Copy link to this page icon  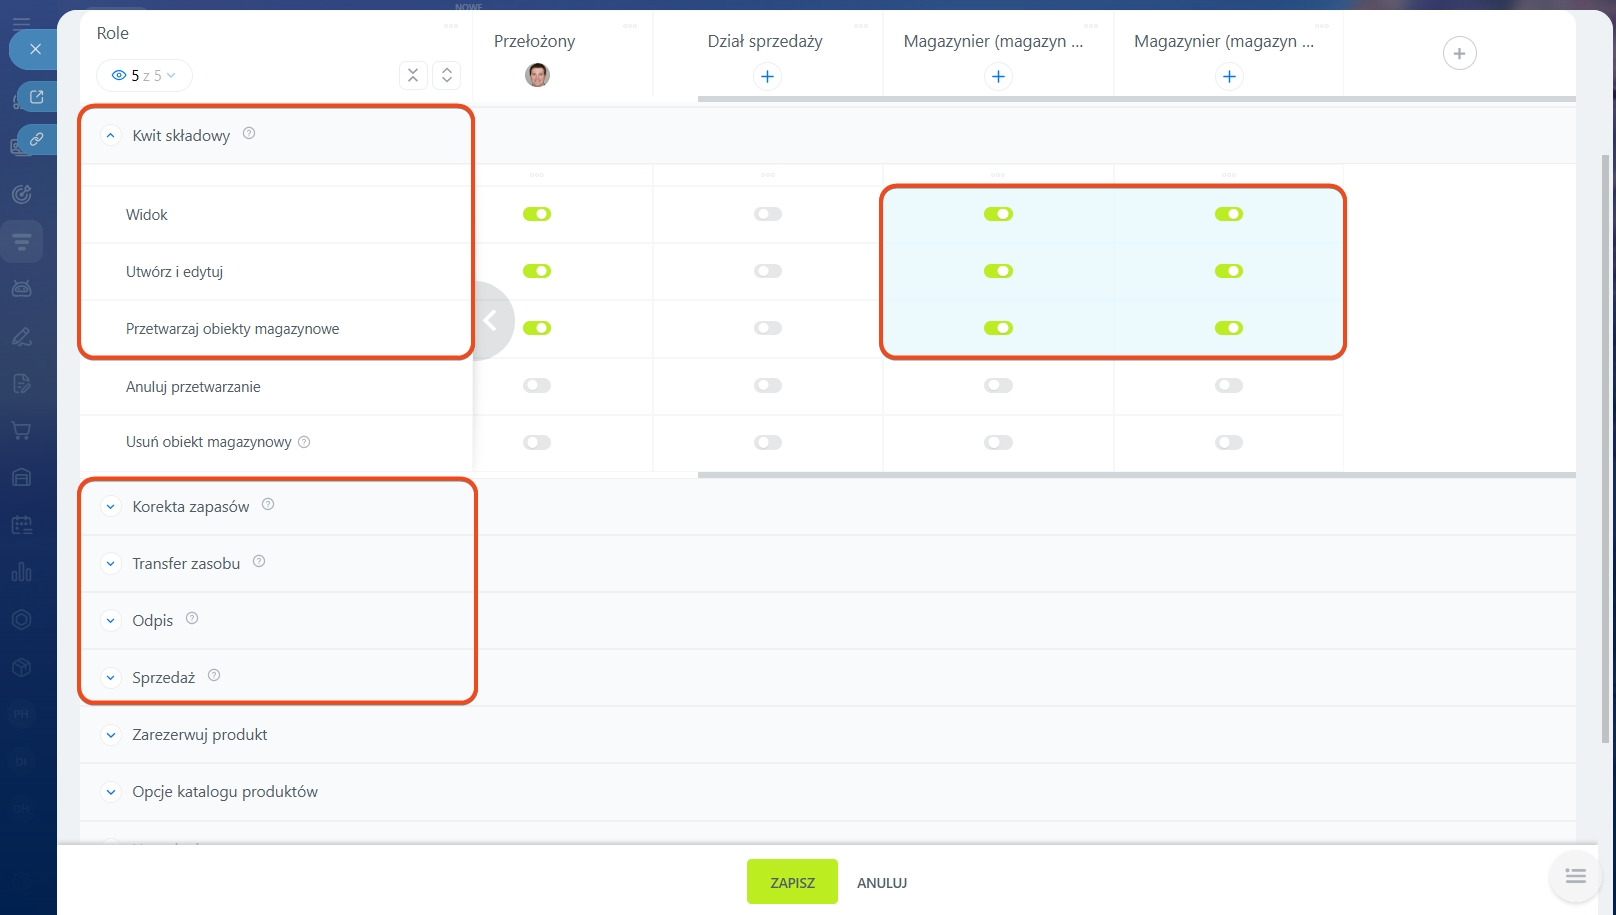37,139
